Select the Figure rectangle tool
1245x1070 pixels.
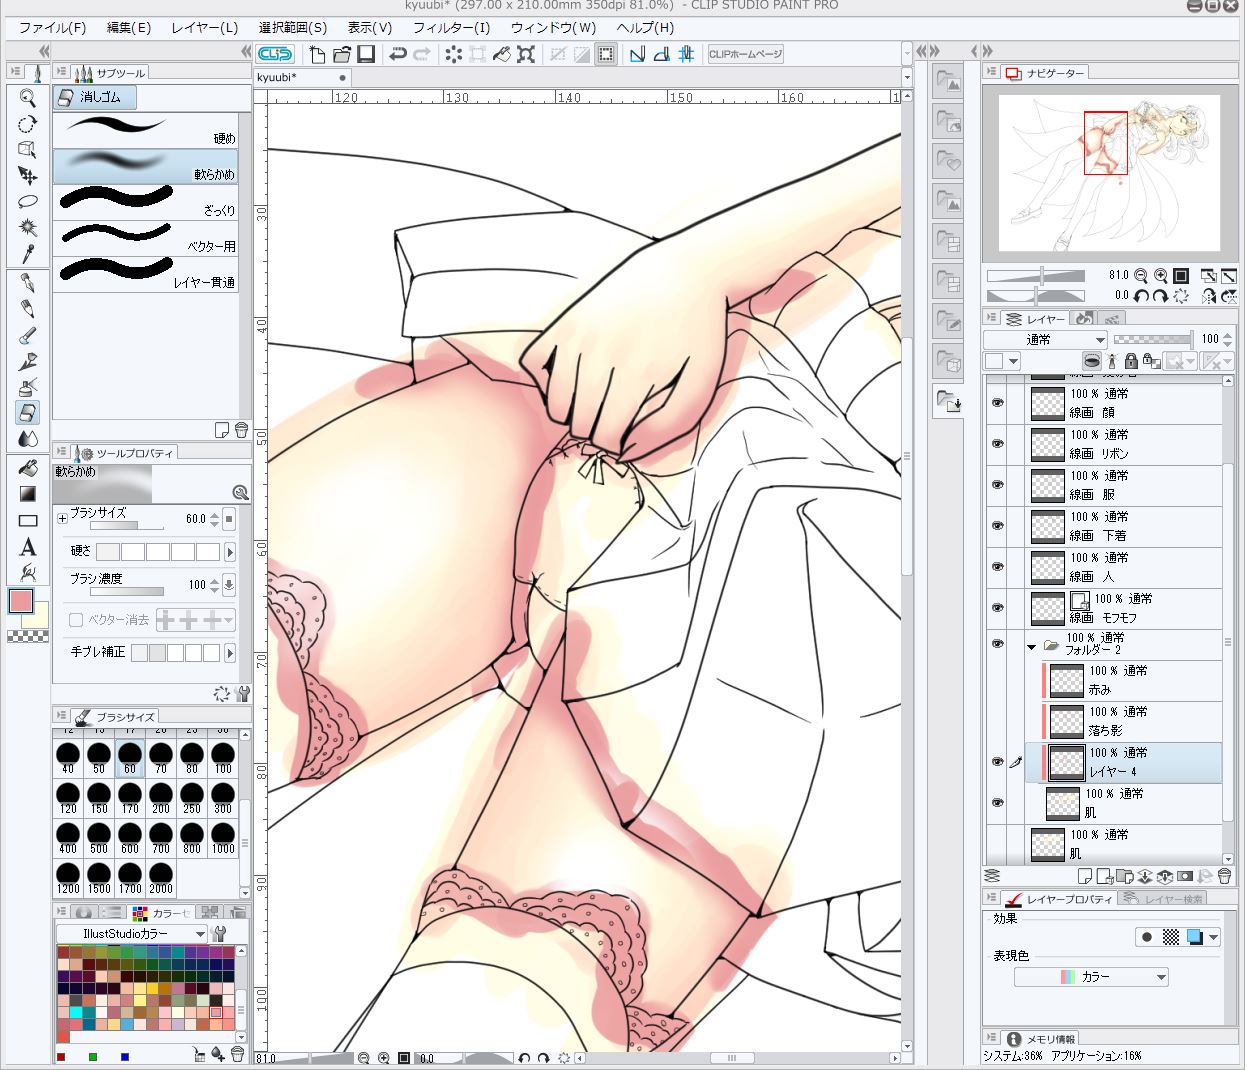(x=28, y=520)
